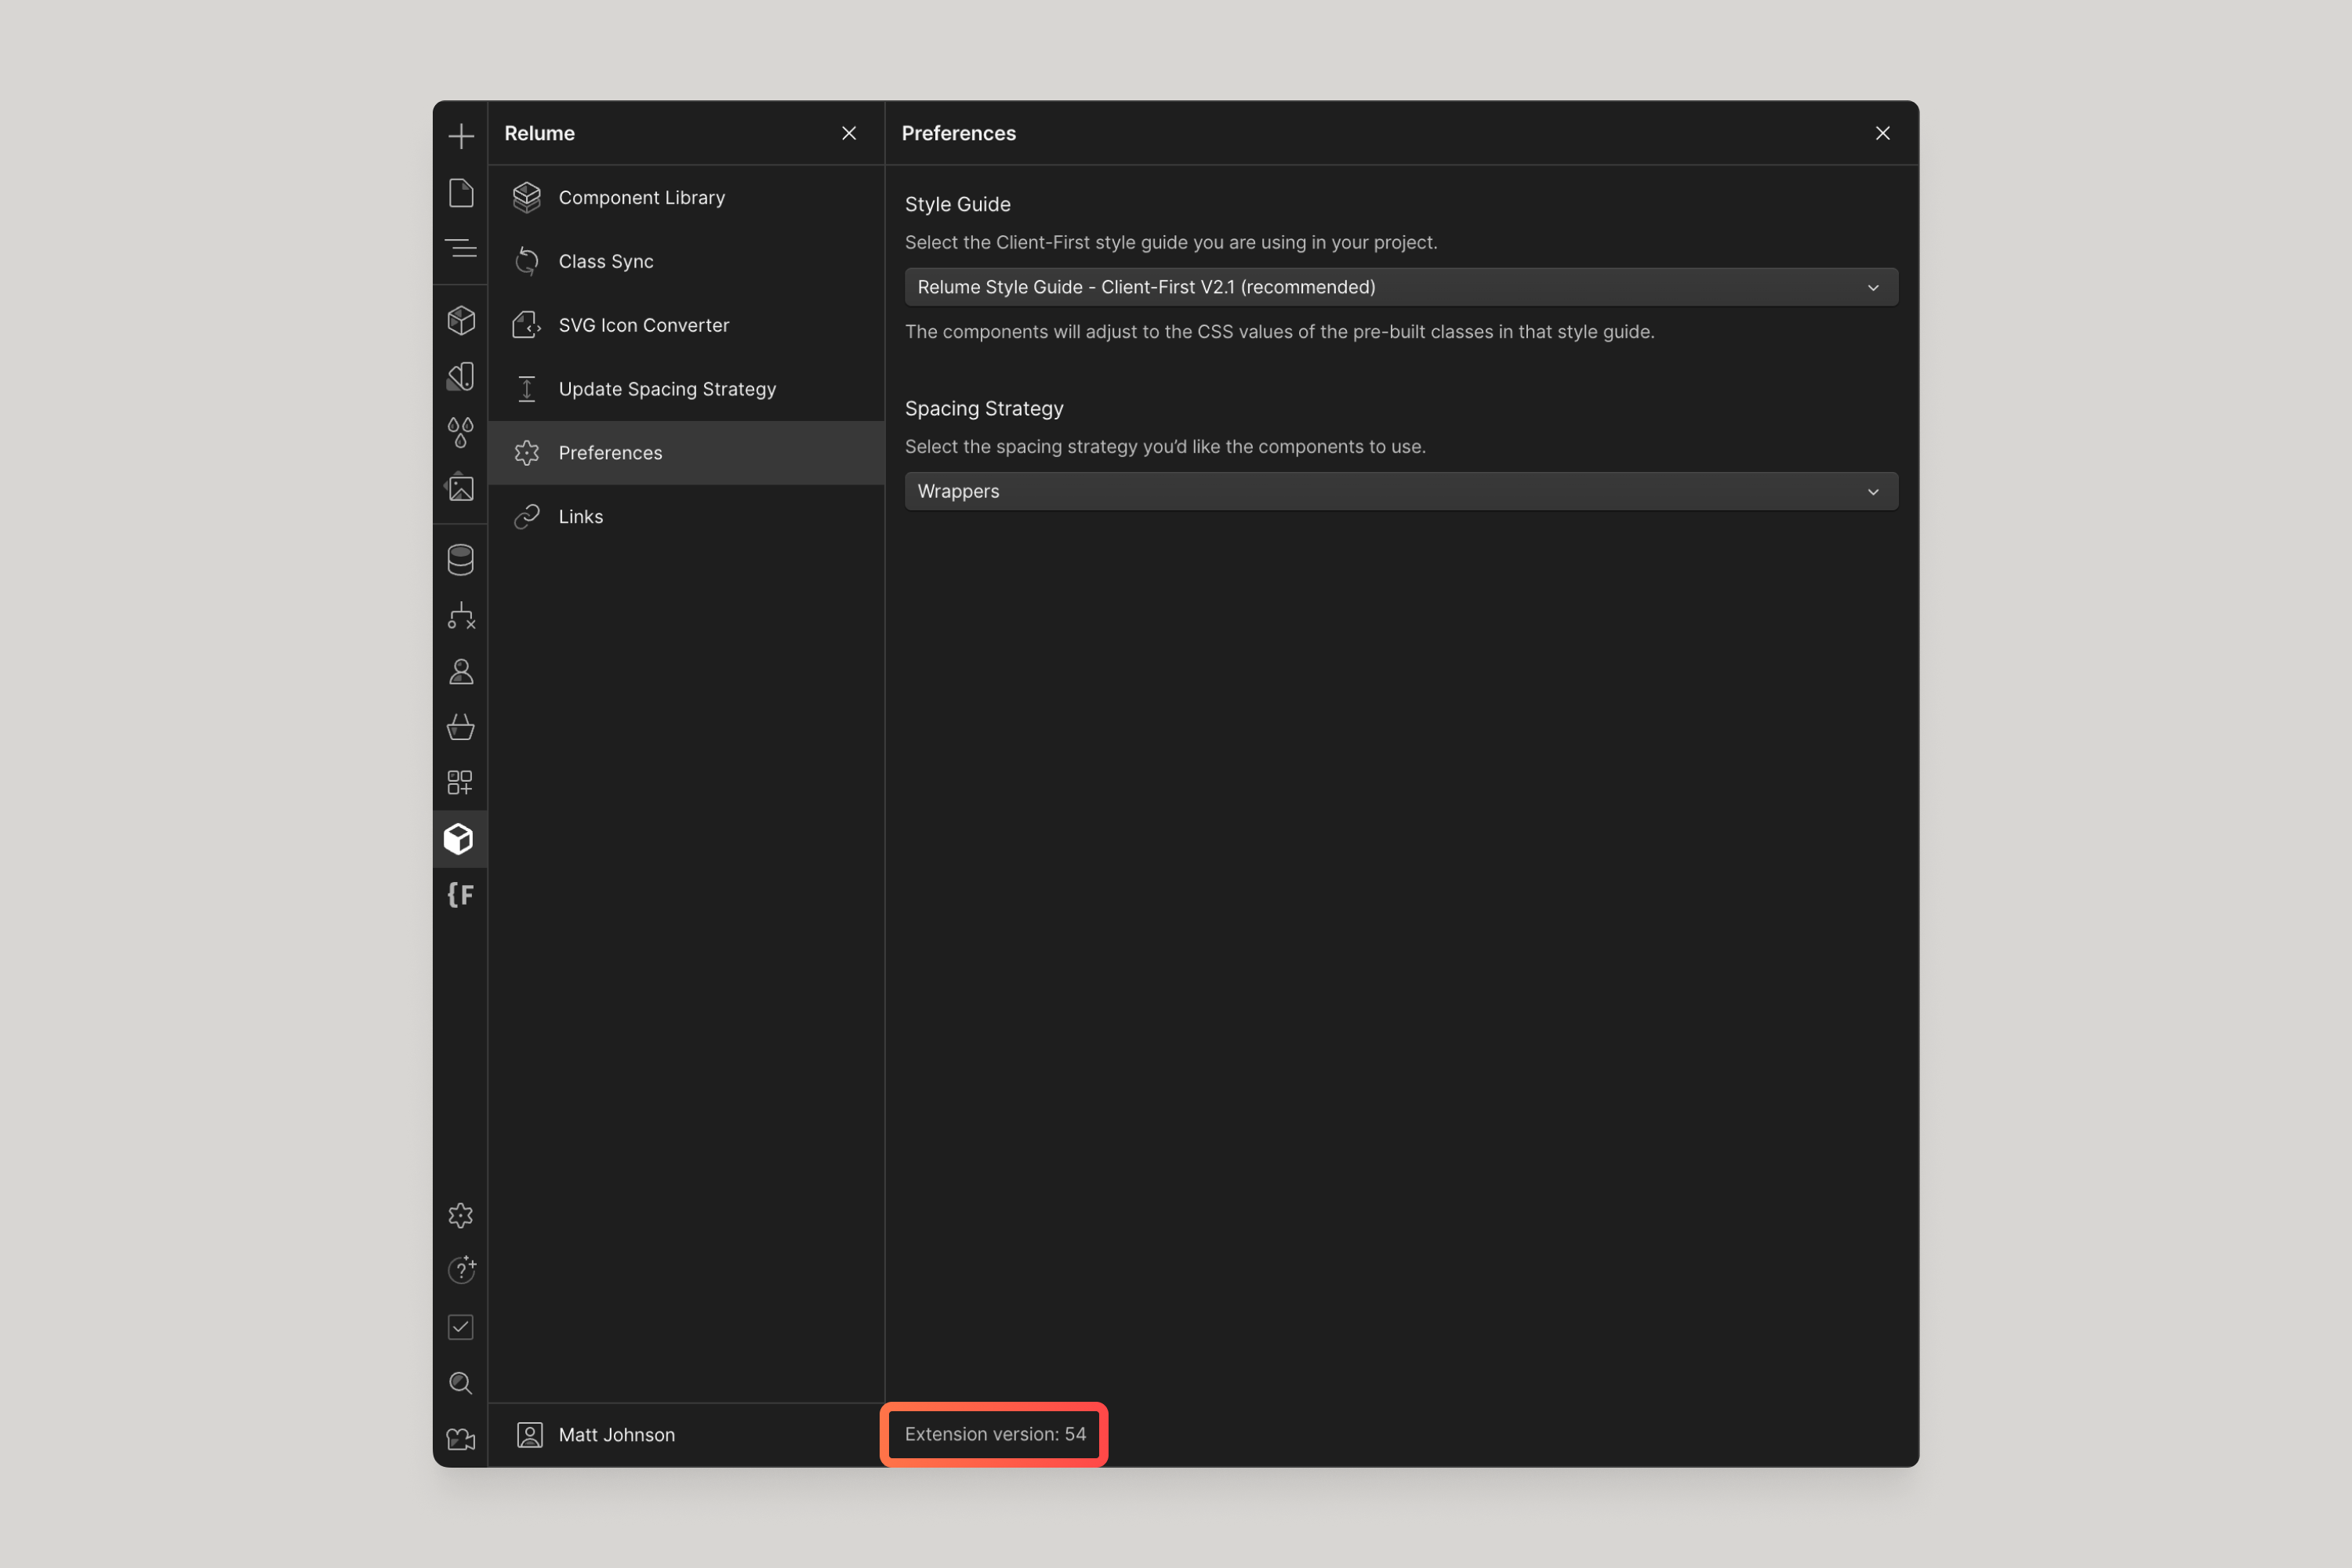
Task: Open the Style selectors droplets icon
Action: click(461, 432)
